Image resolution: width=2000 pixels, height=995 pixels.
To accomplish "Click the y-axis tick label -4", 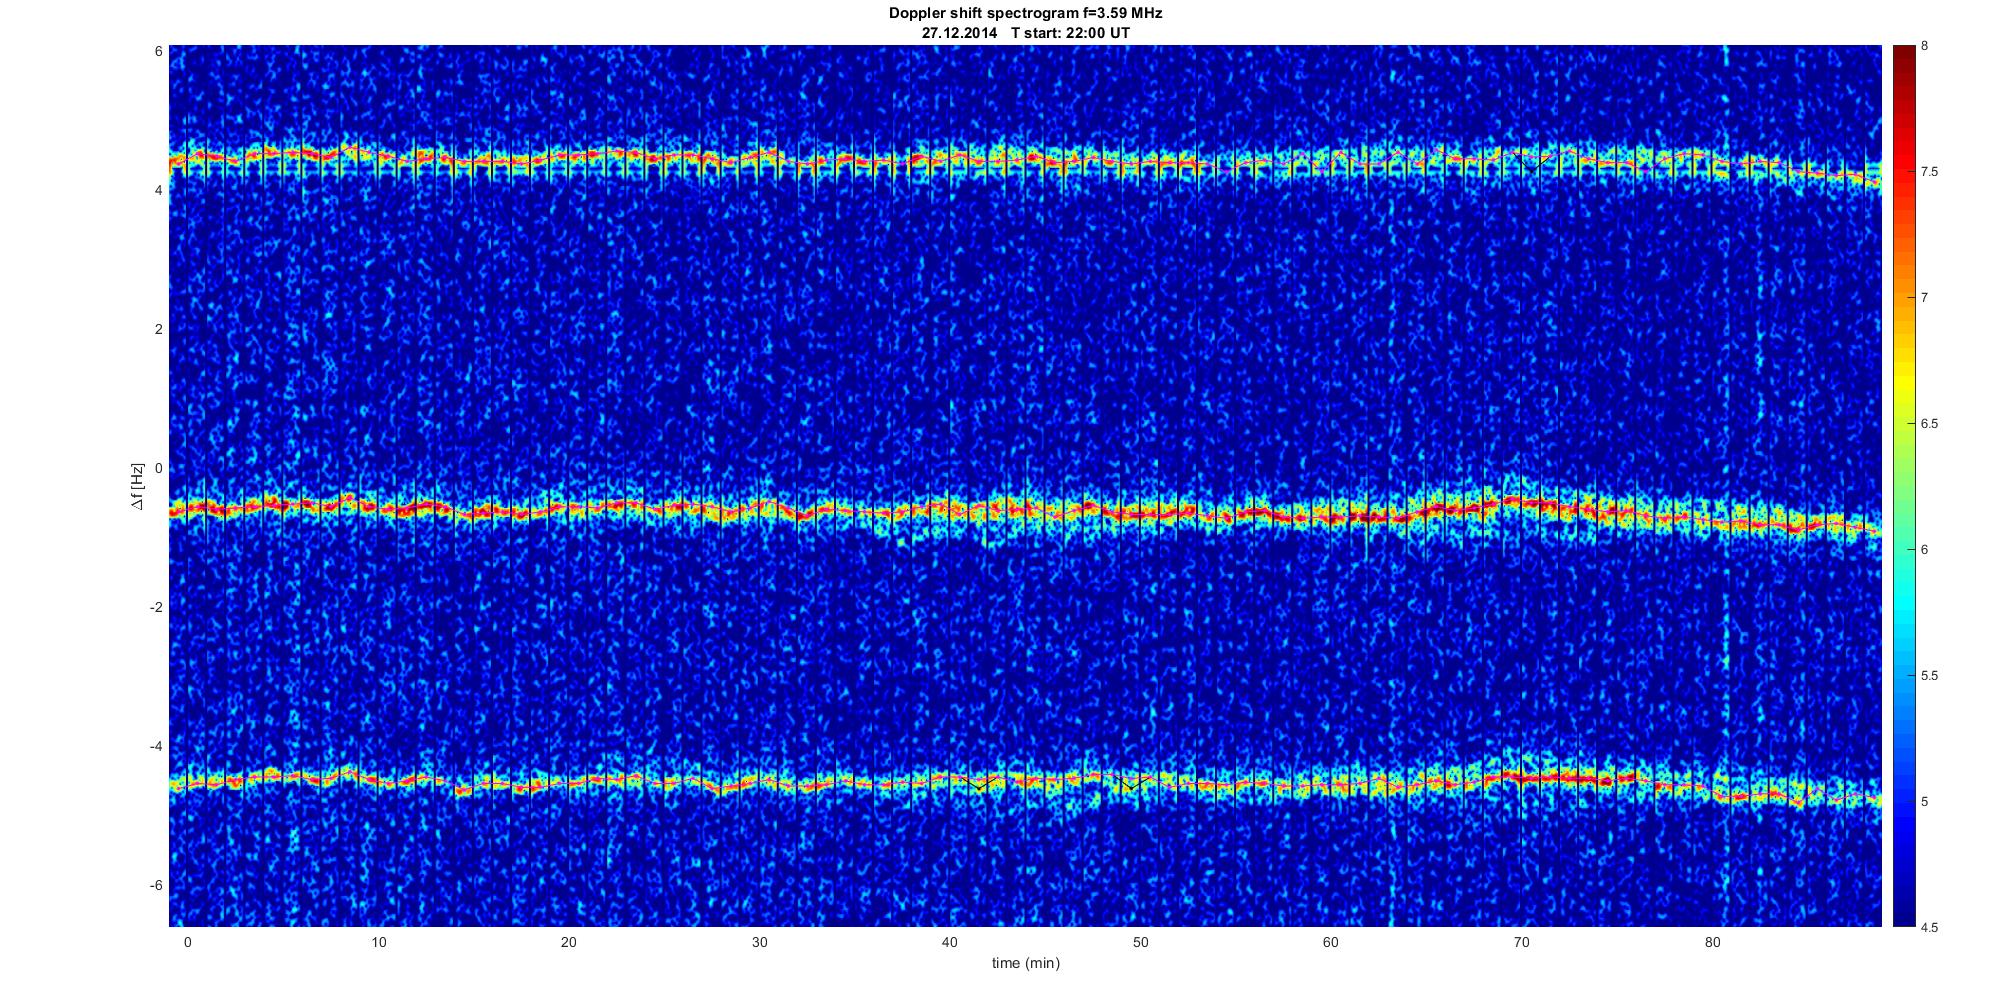I will pos(158,746).
